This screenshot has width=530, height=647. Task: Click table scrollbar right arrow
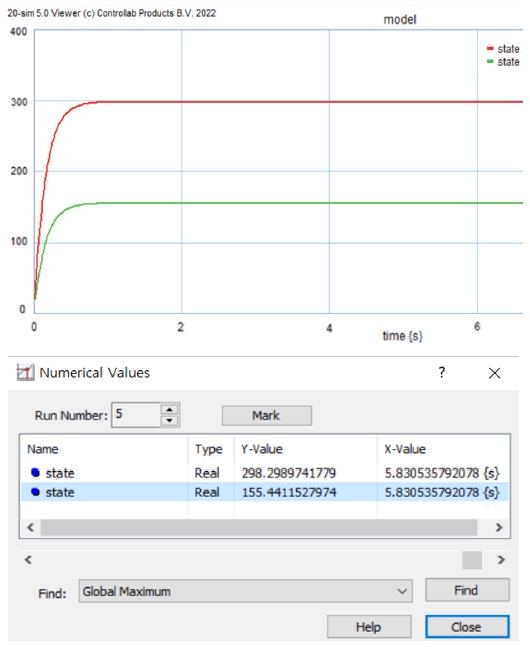point(499,527)
